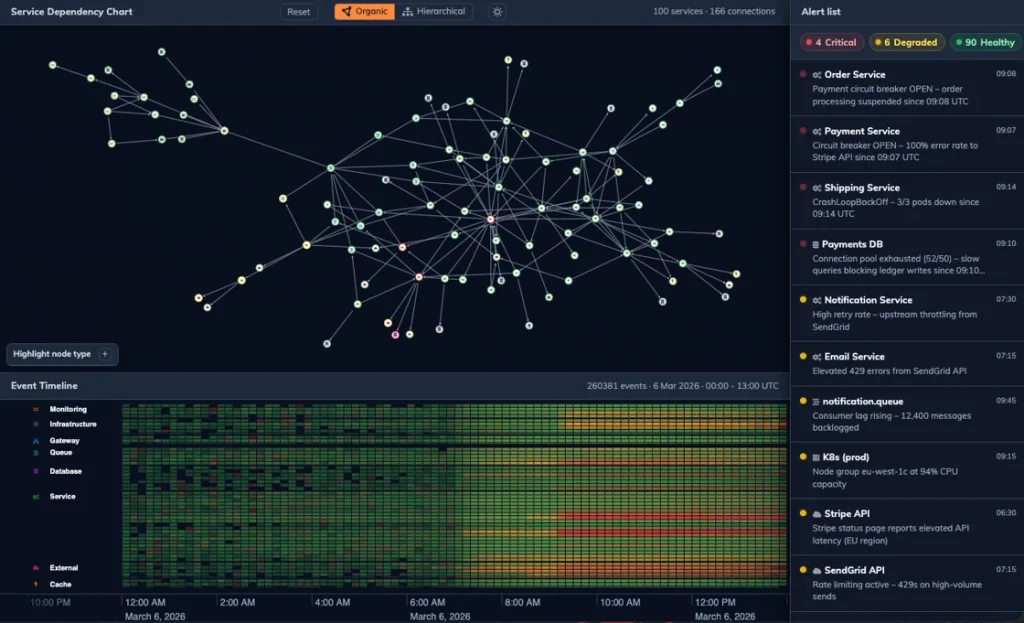This screenshot has width=1024, height=623.
Task: Click the Payments DB database icon
Action: coord(816,245)
